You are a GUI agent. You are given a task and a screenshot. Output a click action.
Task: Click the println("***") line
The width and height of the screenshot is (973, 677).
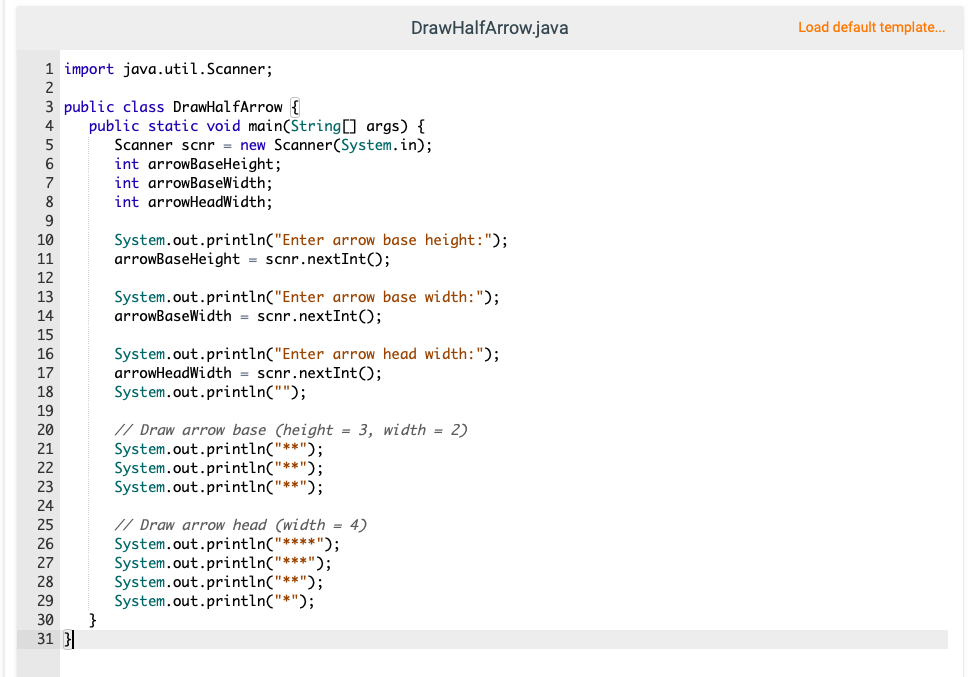tap(223, 563)
